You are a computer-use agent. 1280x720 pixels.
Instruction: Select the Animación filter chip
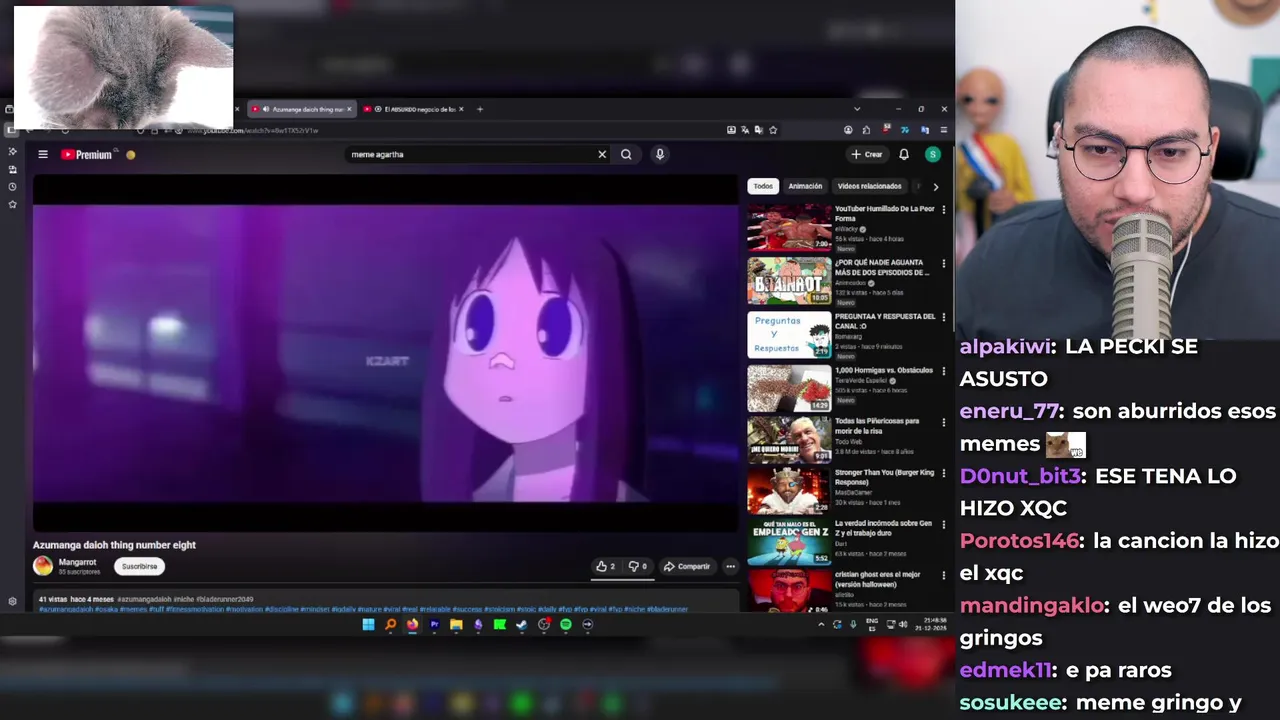pos(805,186)
